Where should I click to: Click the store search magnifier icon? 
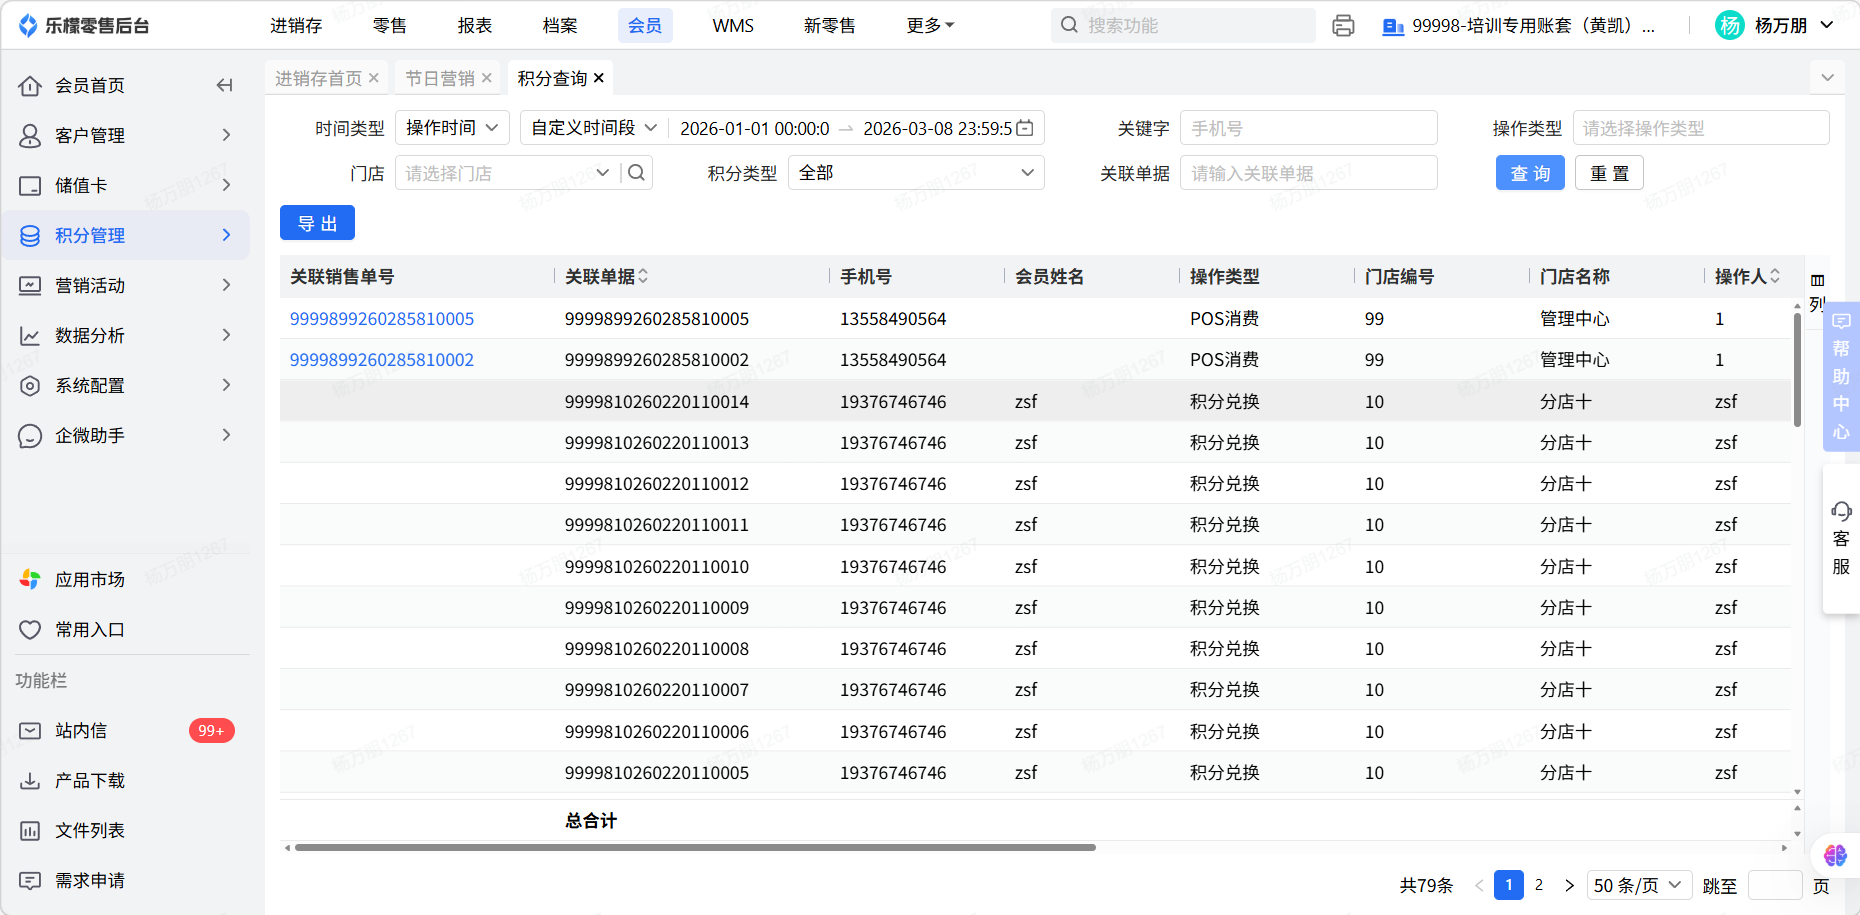pyautogui.click(x=636, y=173)
